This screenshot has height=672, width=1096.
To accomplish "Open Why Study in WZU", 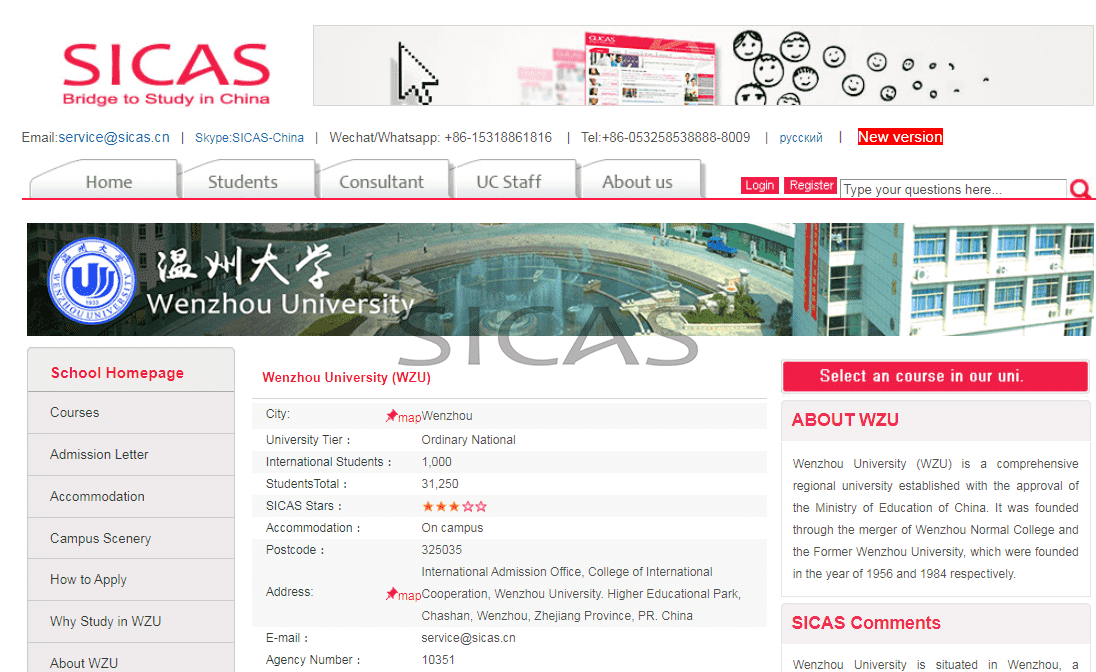I will pyautogui.click(x=131, y=622).
